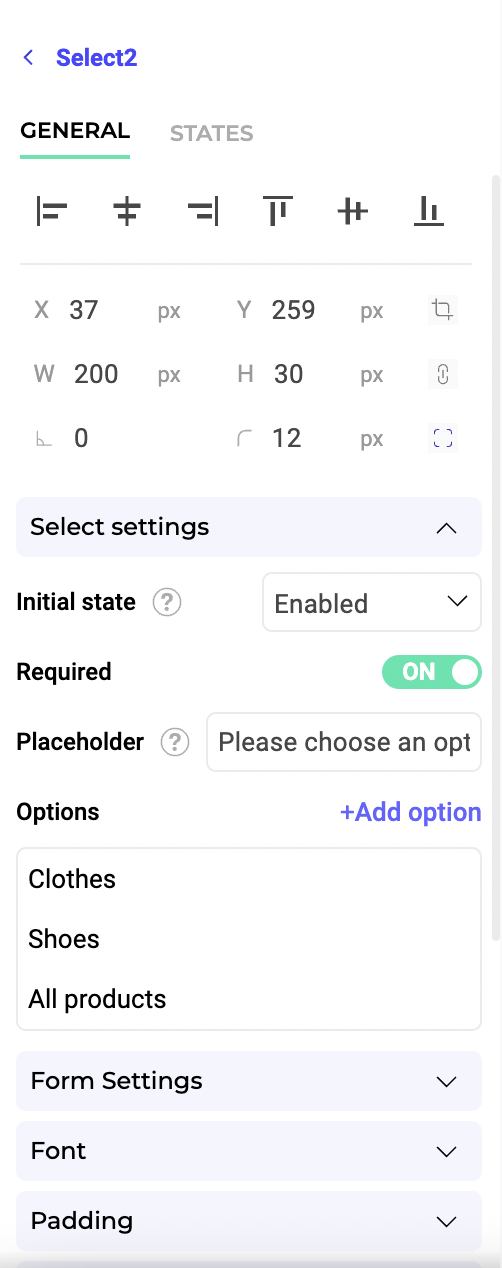Click the crop icon beside Y field
The width and height of the screenshot is (502, 1268).
442,310
